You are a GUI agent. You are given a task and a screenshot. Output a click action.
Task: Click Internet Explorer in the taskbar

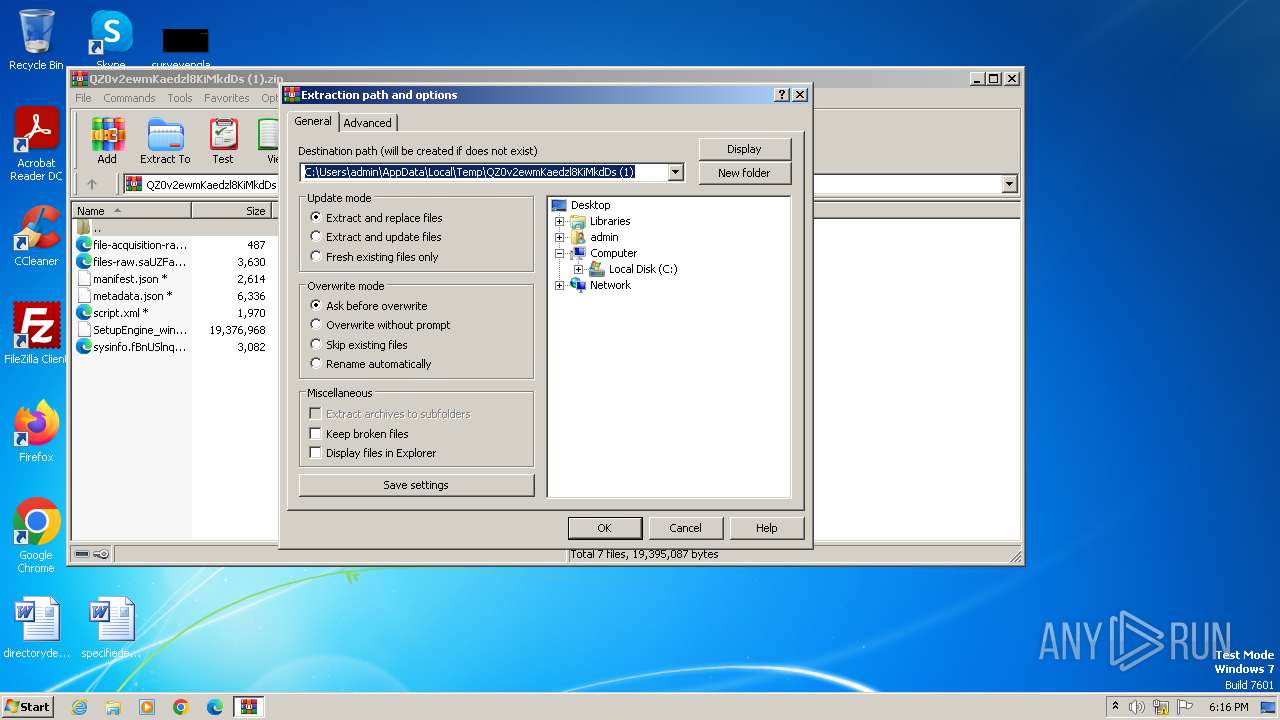80,707
